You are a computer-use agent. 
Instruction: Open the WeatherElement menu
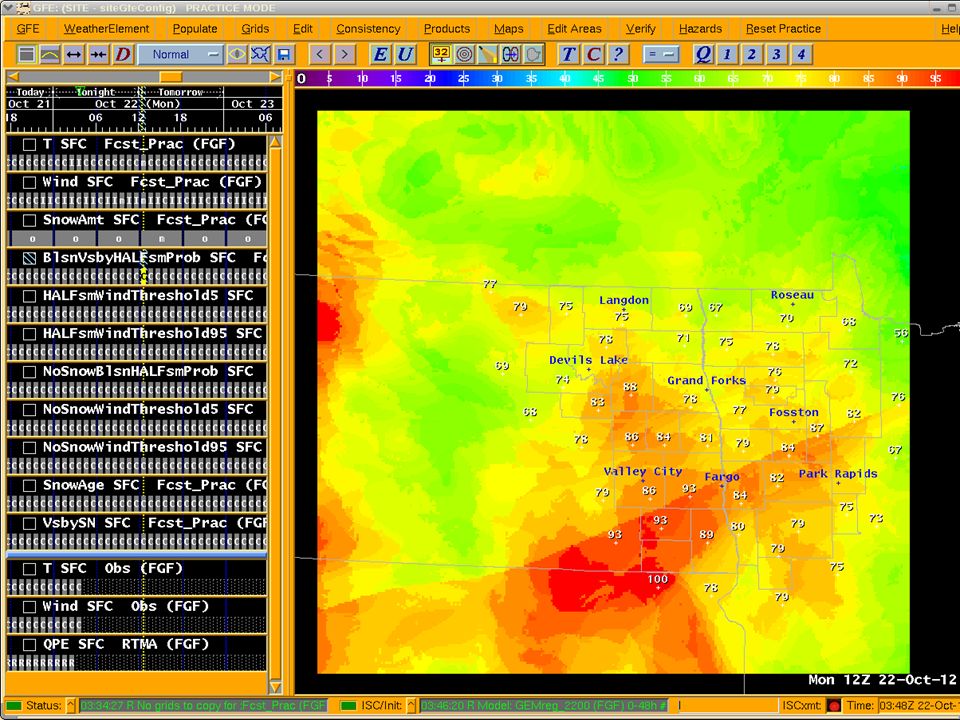coord(107,29)
